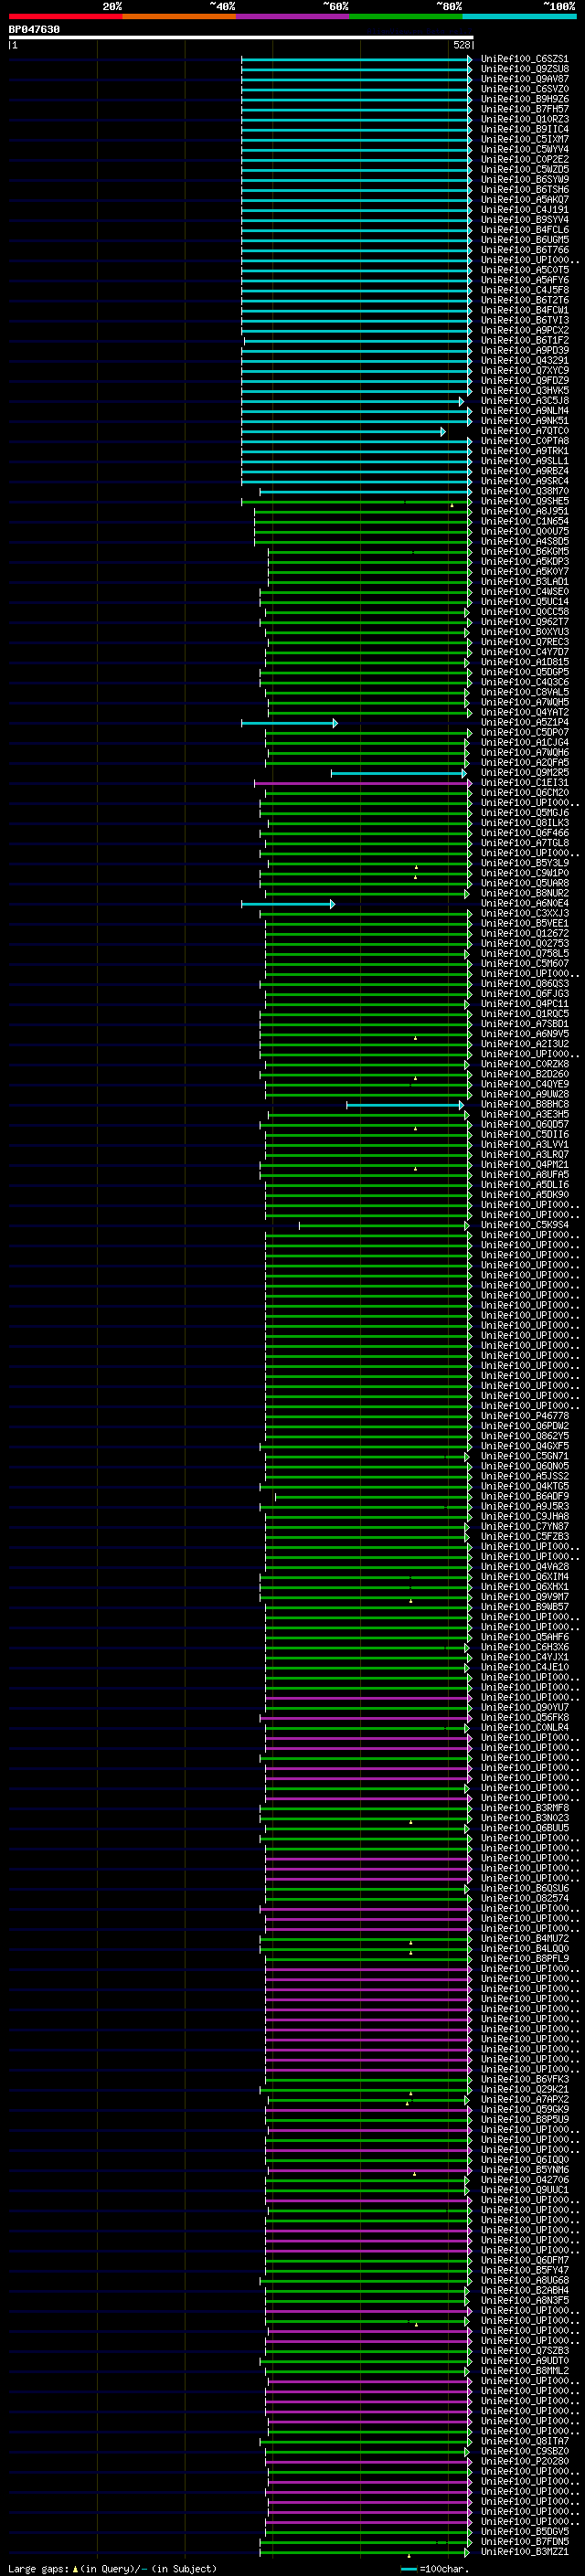
Task: Select hit label UniRef100_Q758L5
Action: pyautogui.click(x=524, y=953)
